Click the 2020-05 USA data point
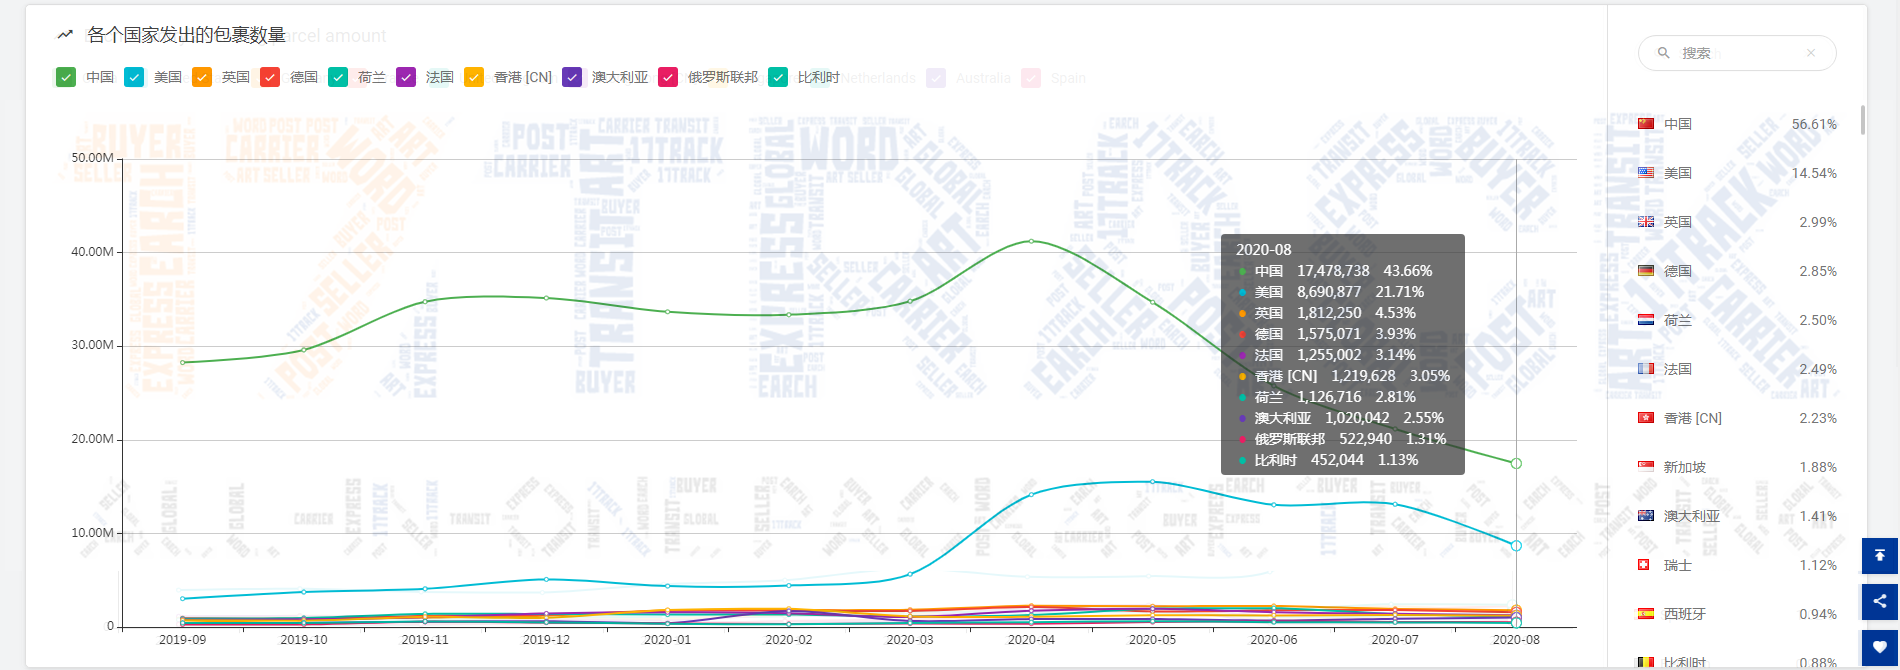This screenshot has height=670, width=1900. (x=1152, y=482)
